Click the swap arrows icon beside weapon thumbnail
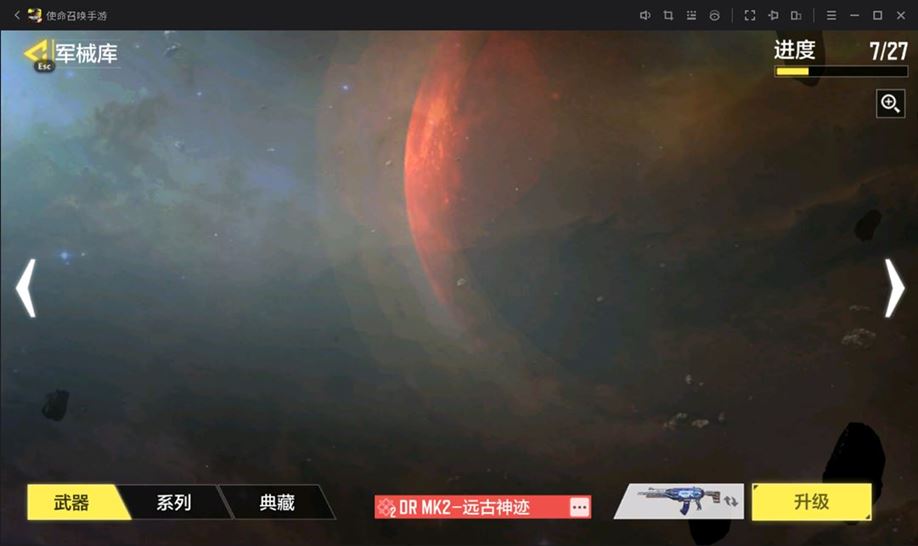This screenshot has height=546, width=918. [x=731, y=502]
